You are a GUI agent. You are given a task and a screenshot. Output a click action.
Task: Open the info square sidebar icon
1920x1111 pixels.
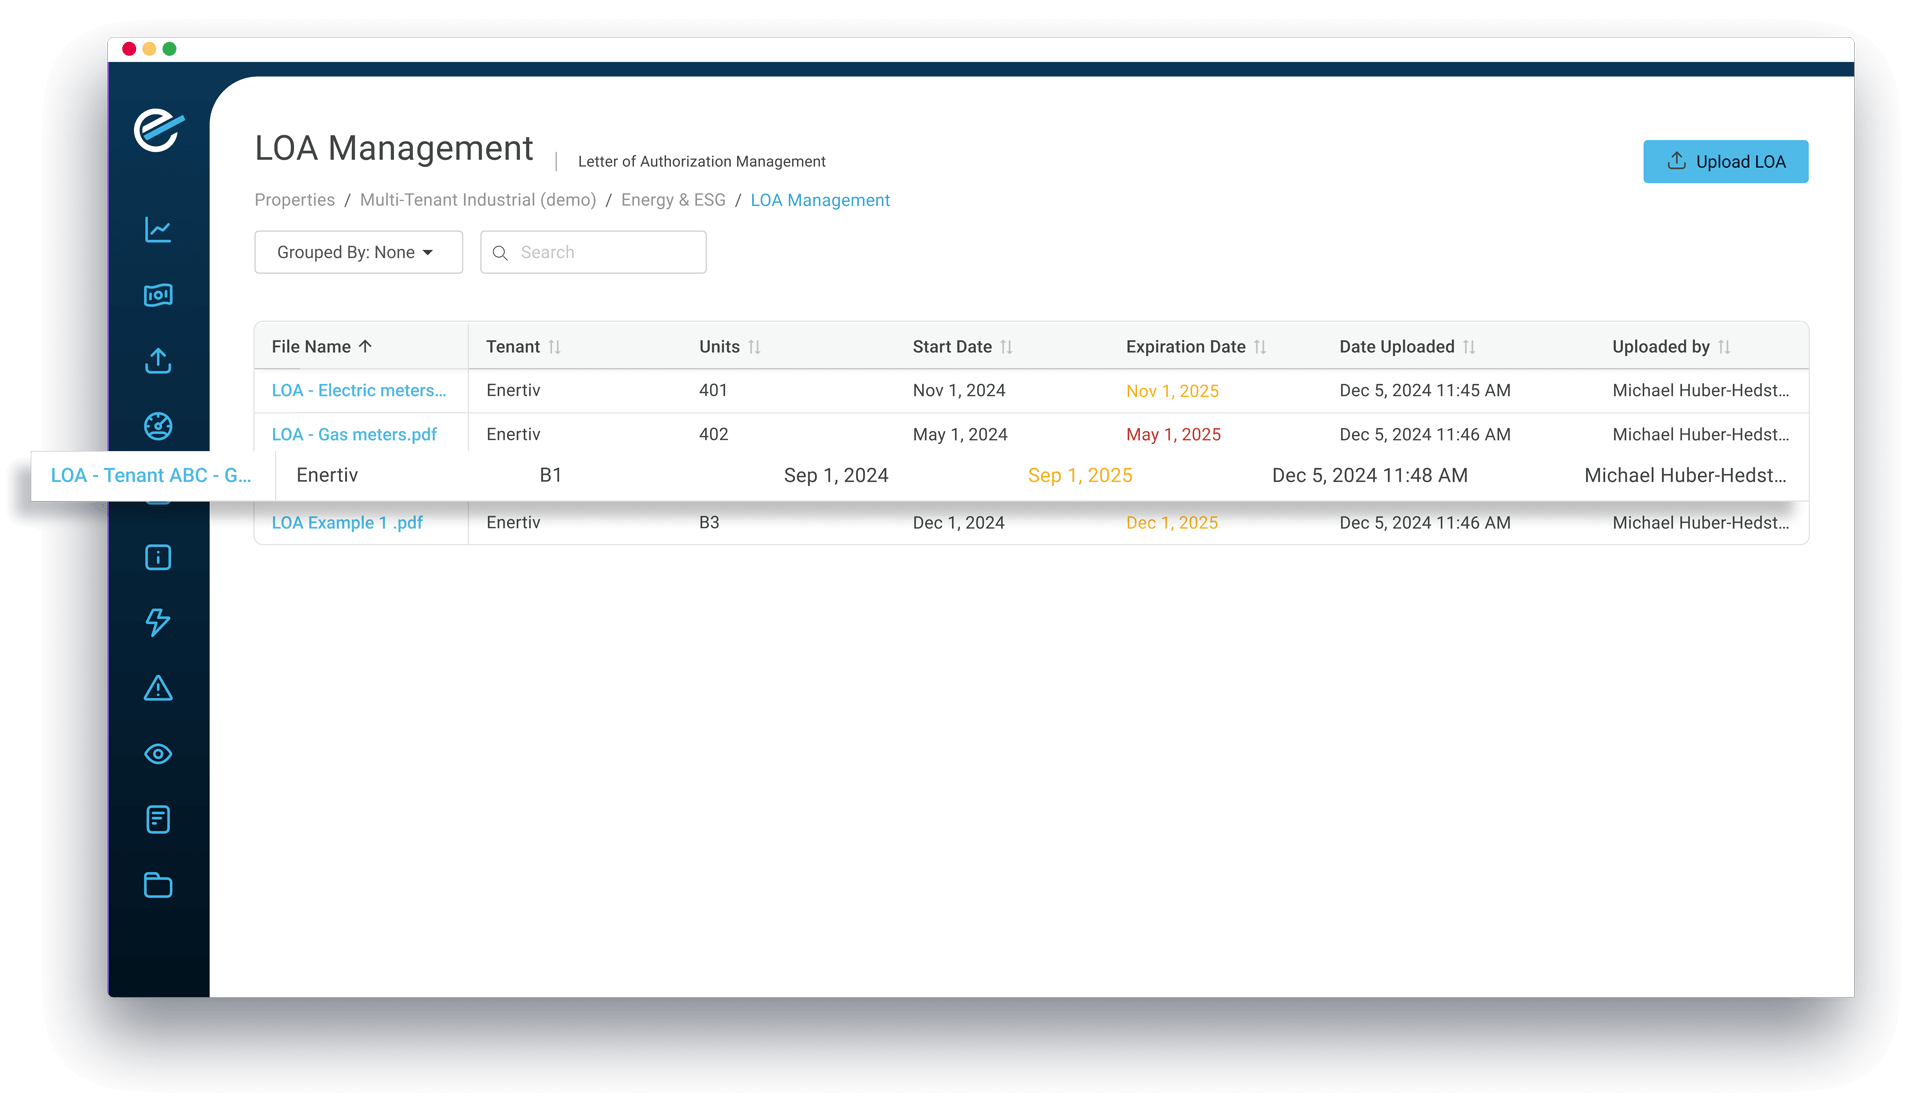tap(158, 557)
